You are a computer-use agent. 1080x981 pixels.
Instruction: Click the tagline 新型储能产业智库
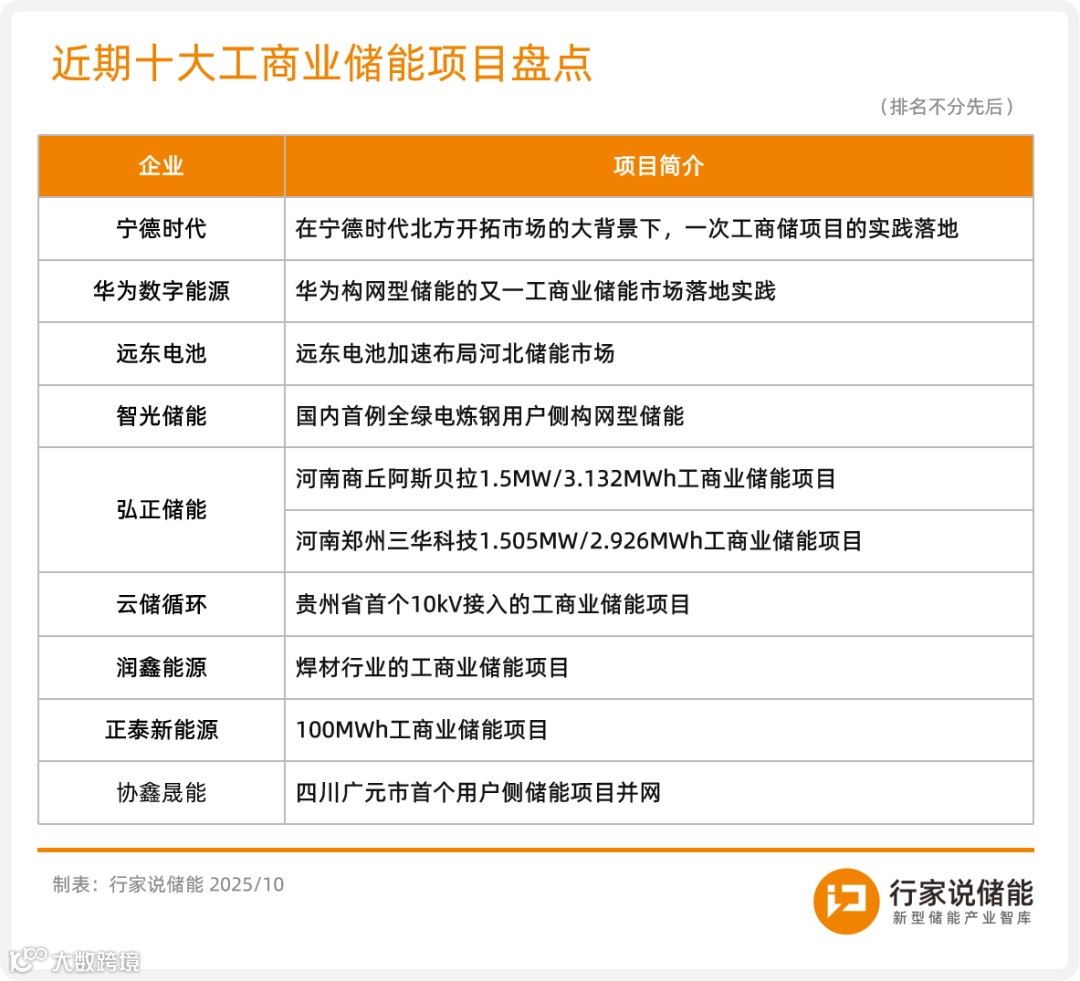pyautogui.click(x=962, y=918)
